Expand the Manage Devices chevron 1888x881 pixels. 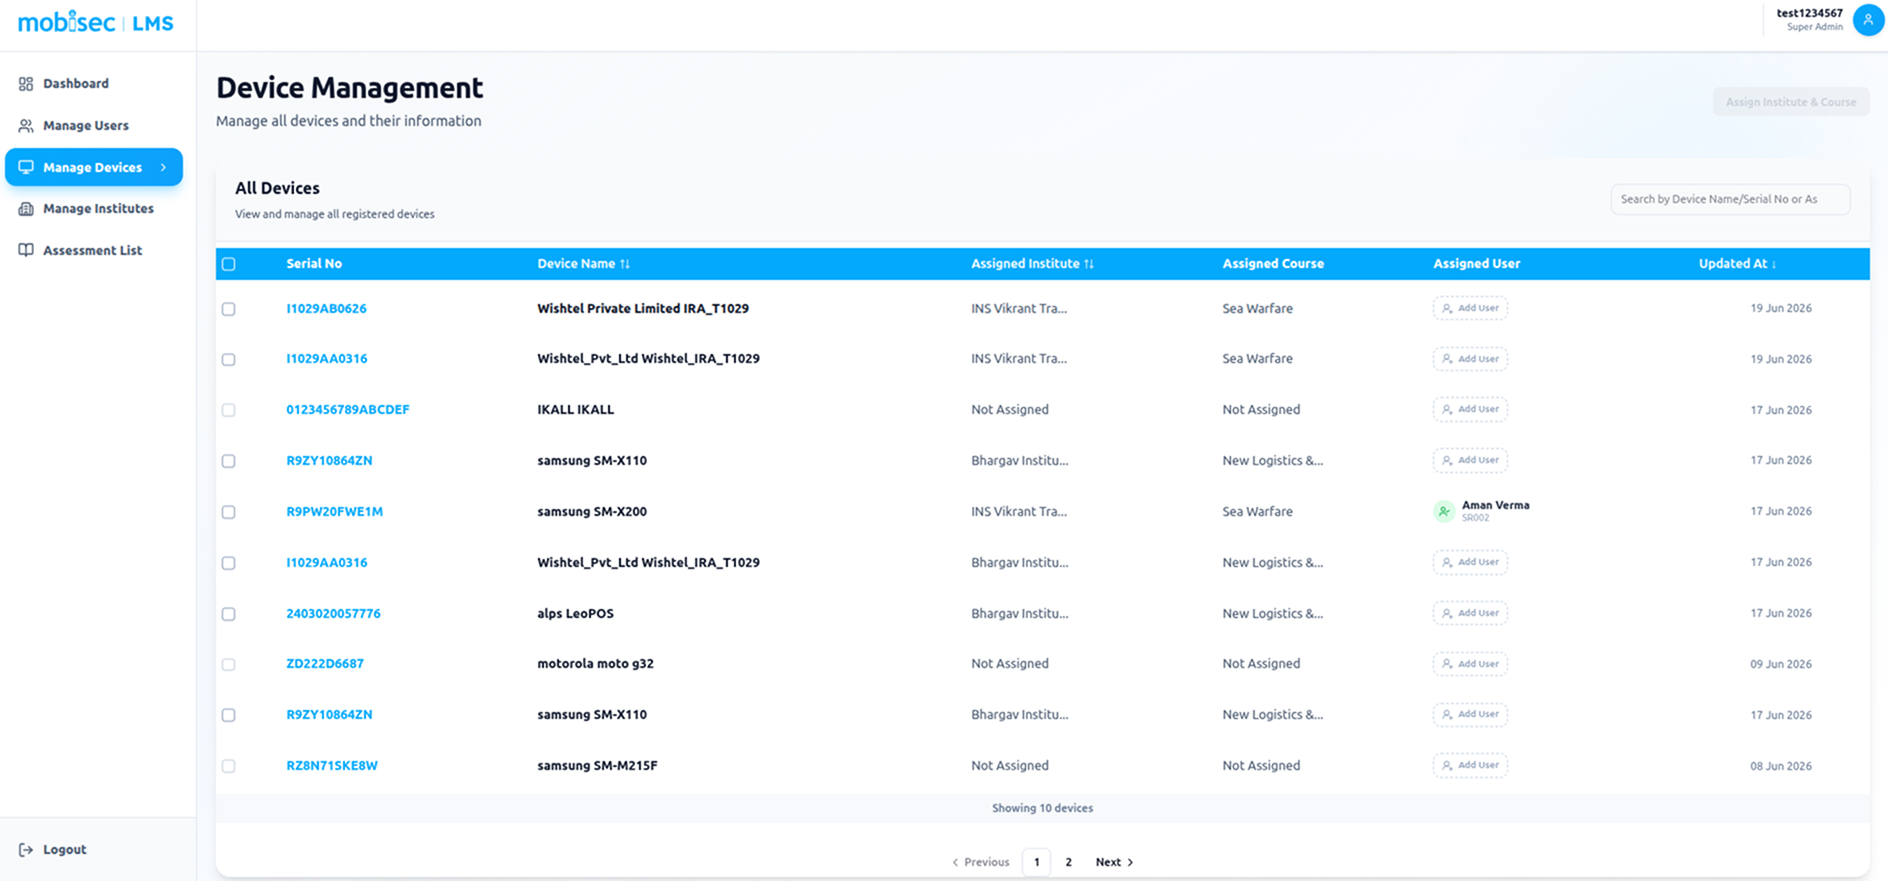(163, 167)
